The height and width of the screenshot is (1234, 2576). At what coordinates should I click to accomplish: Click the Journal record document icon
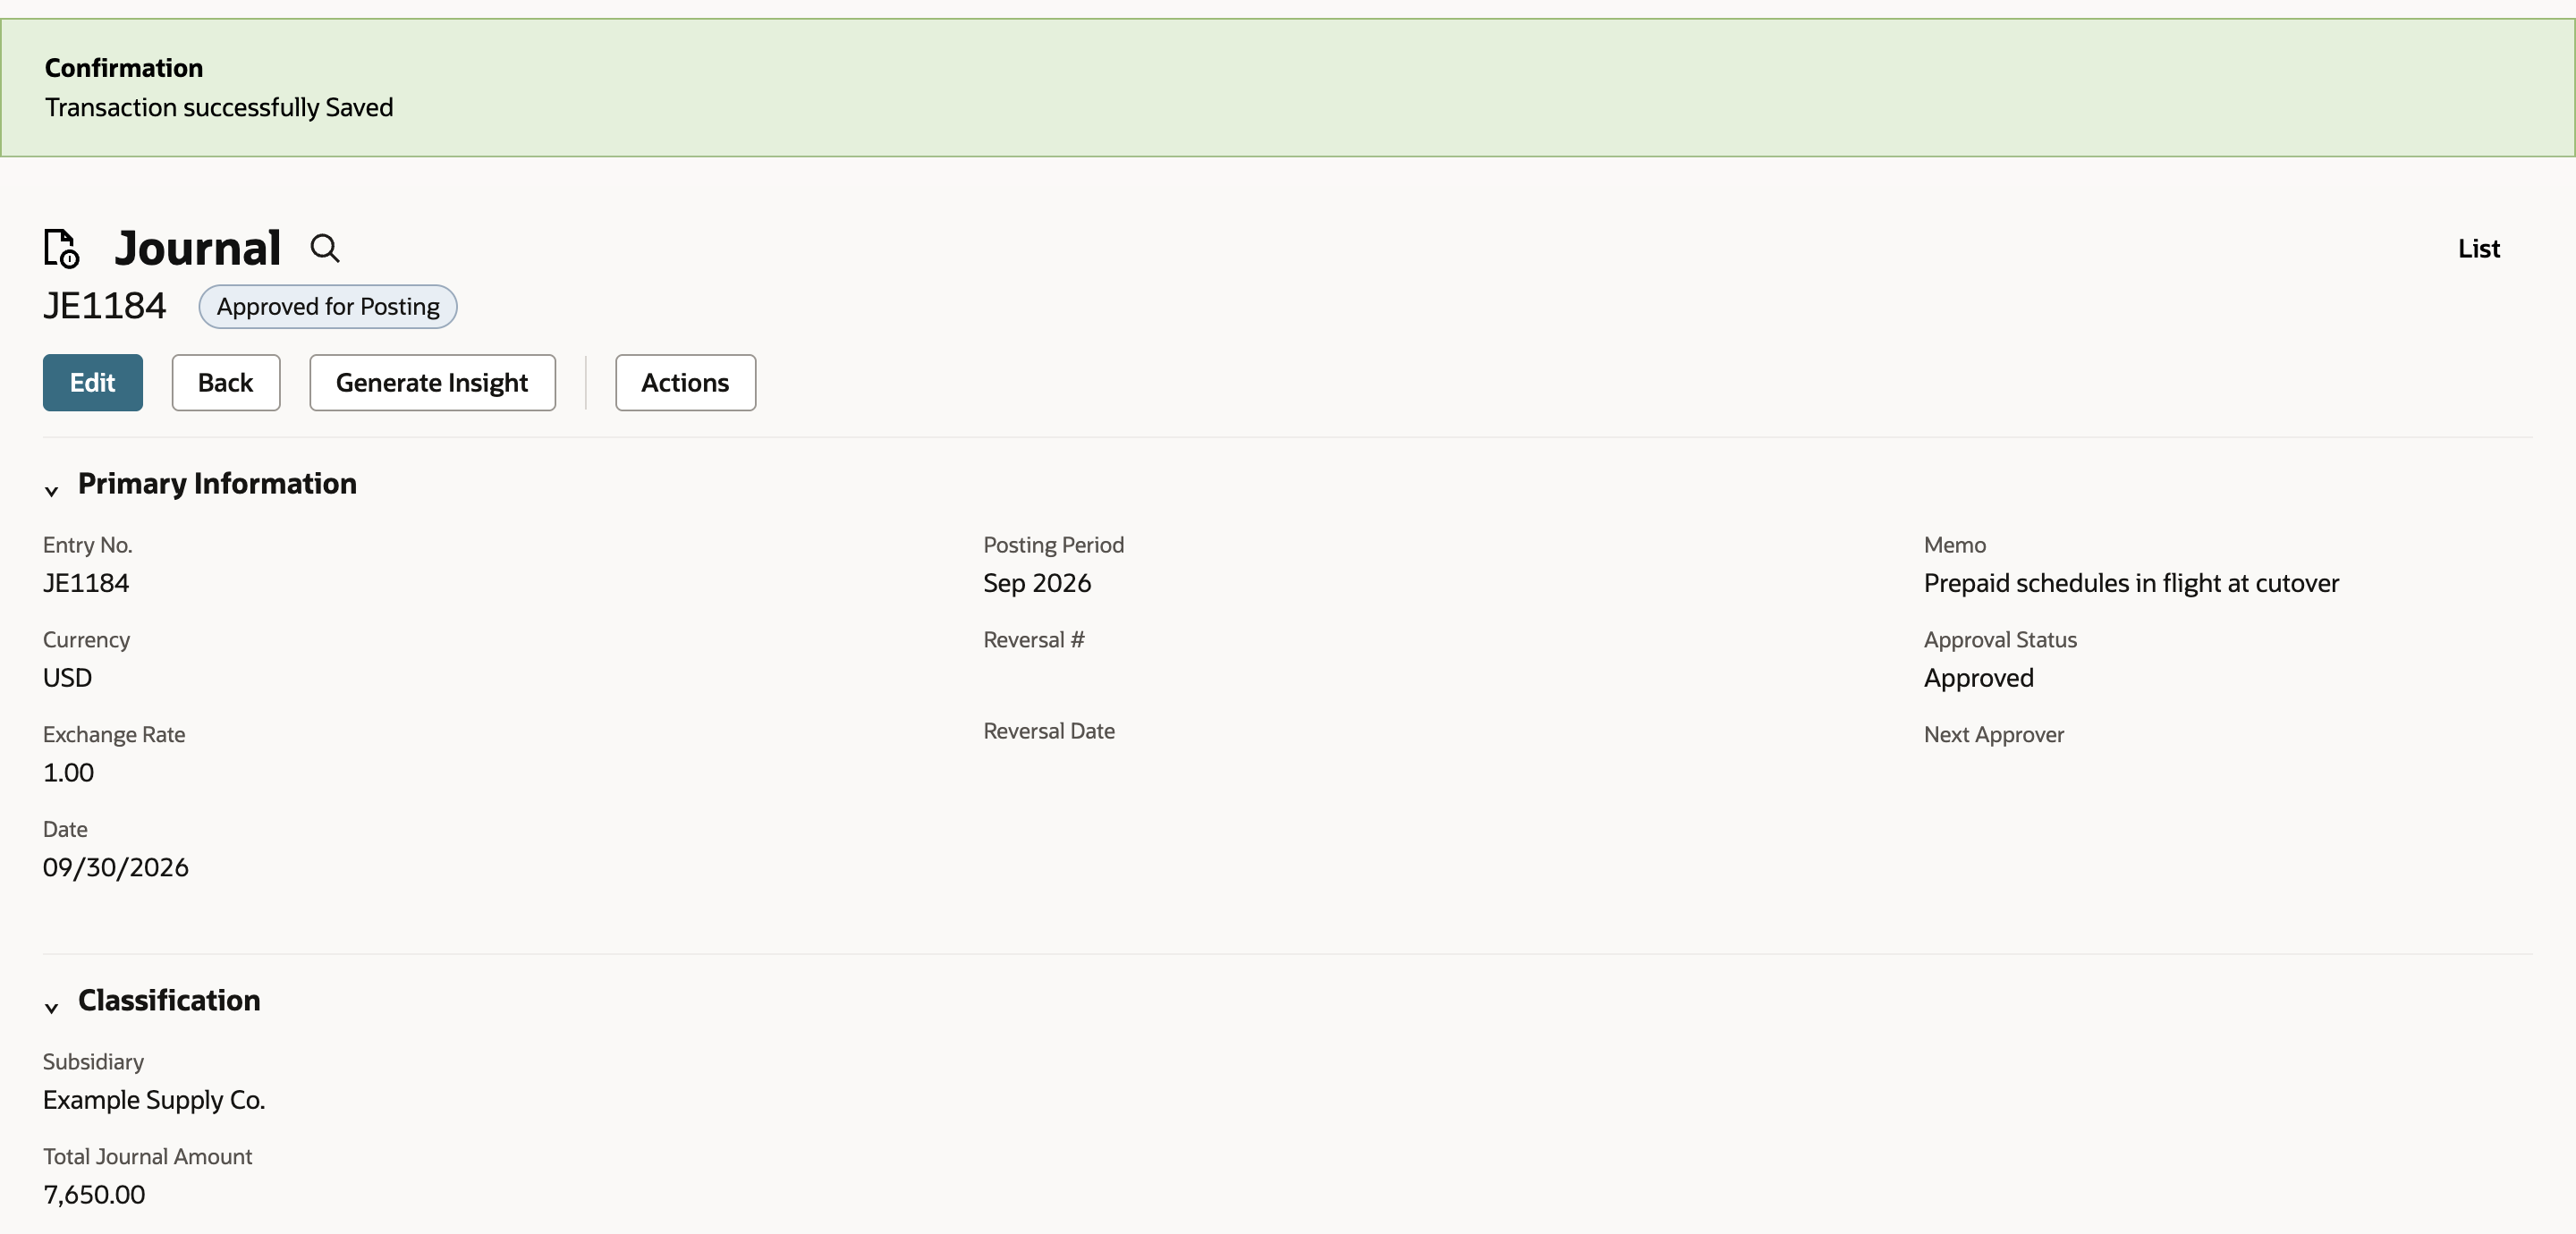[61, 248]
